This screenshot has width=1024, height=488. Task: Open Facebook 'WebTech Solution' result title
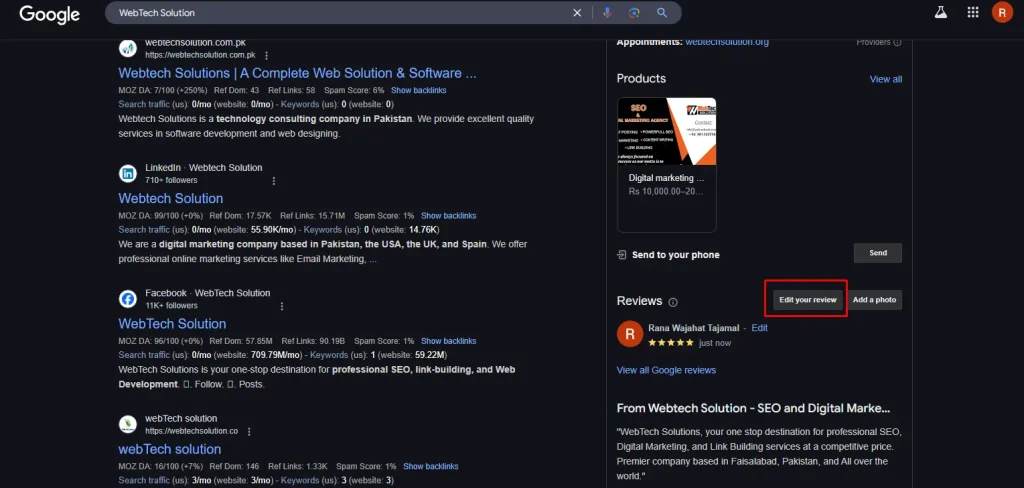pyautogui.click(x=172, y=323)
